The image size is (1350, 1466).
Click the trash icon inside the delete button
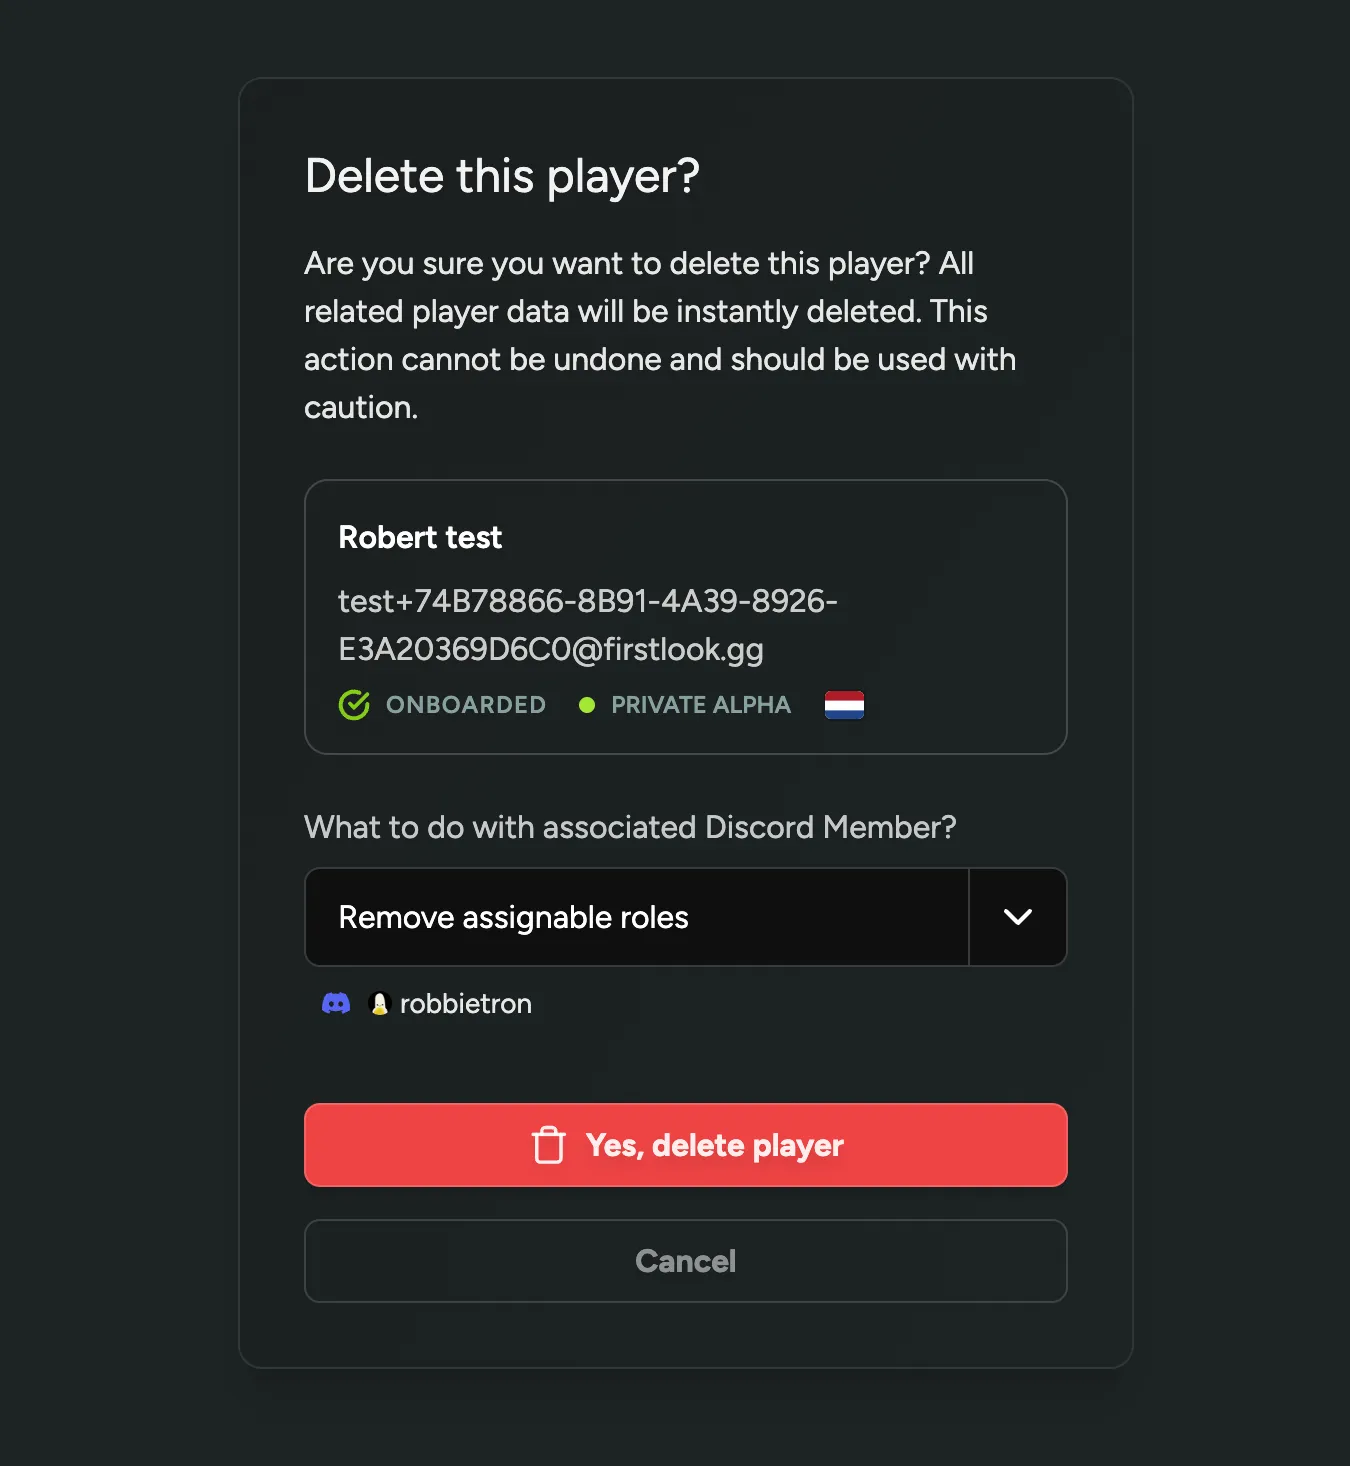548,1145
